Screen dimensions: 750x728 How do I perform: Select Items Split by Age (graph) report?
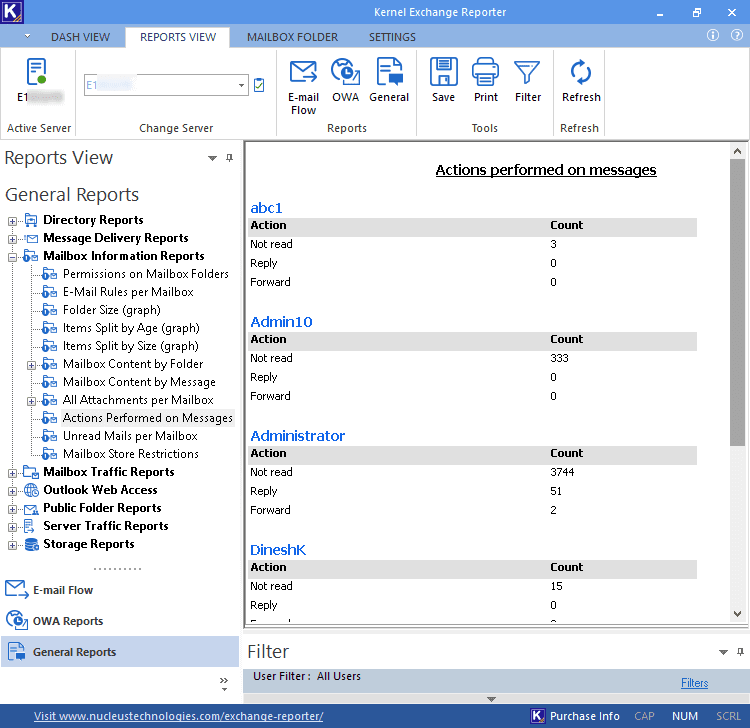(131, 328)
